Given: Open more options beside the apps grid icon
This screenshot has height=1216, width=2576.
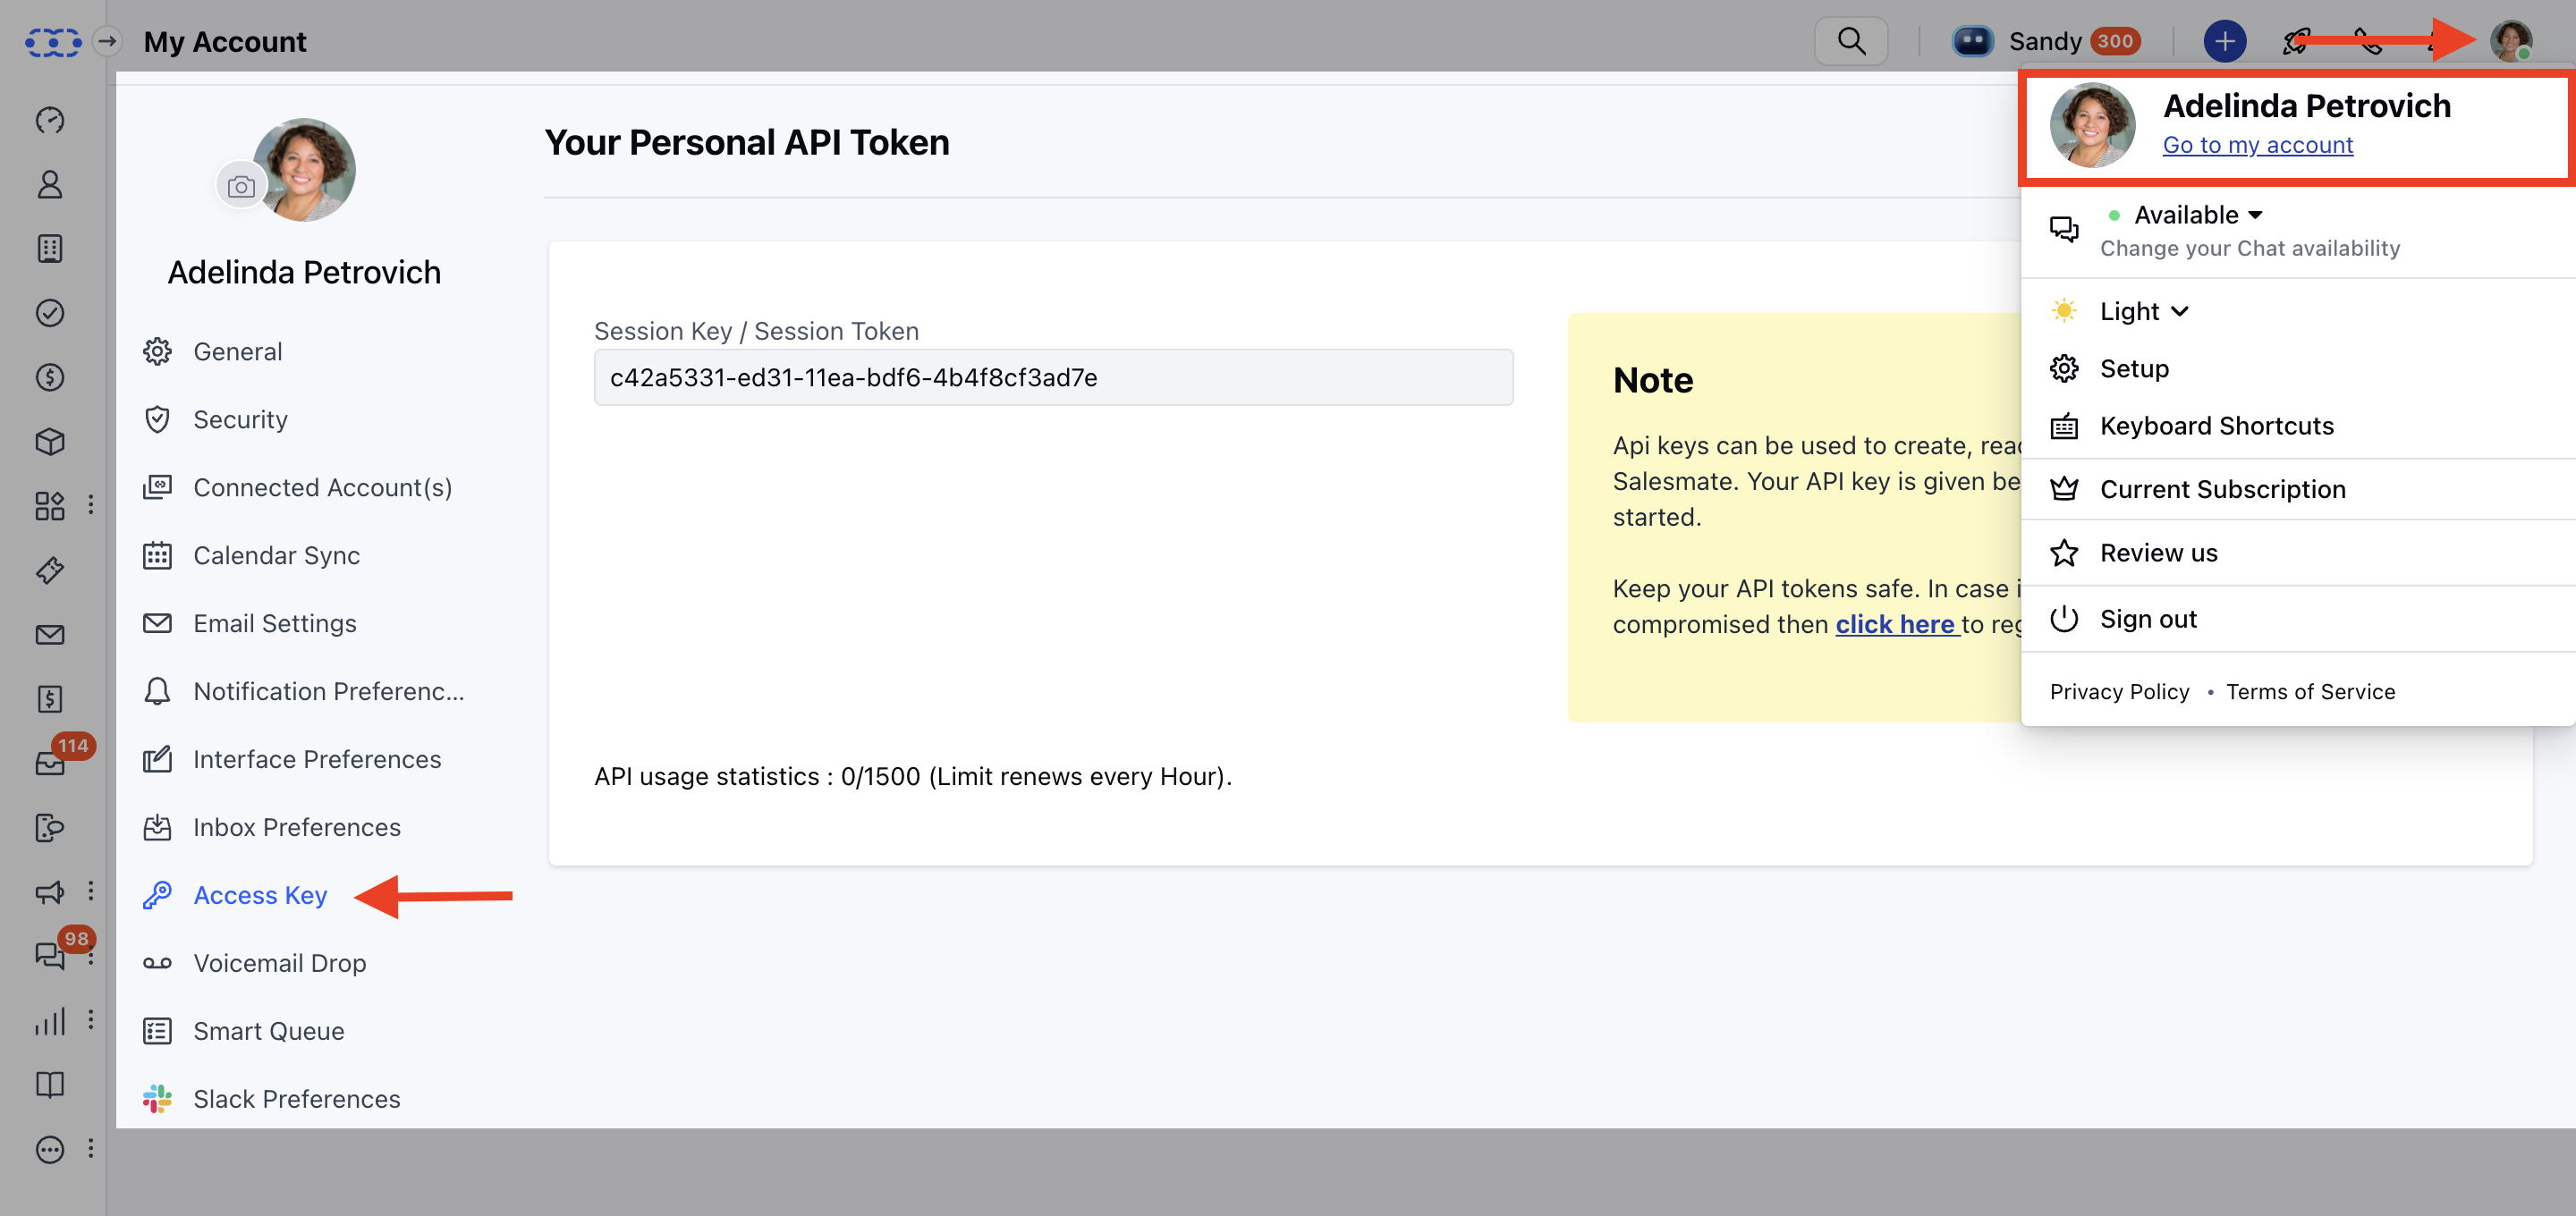Looking at the screenshot, I should [x=91, y=505].
